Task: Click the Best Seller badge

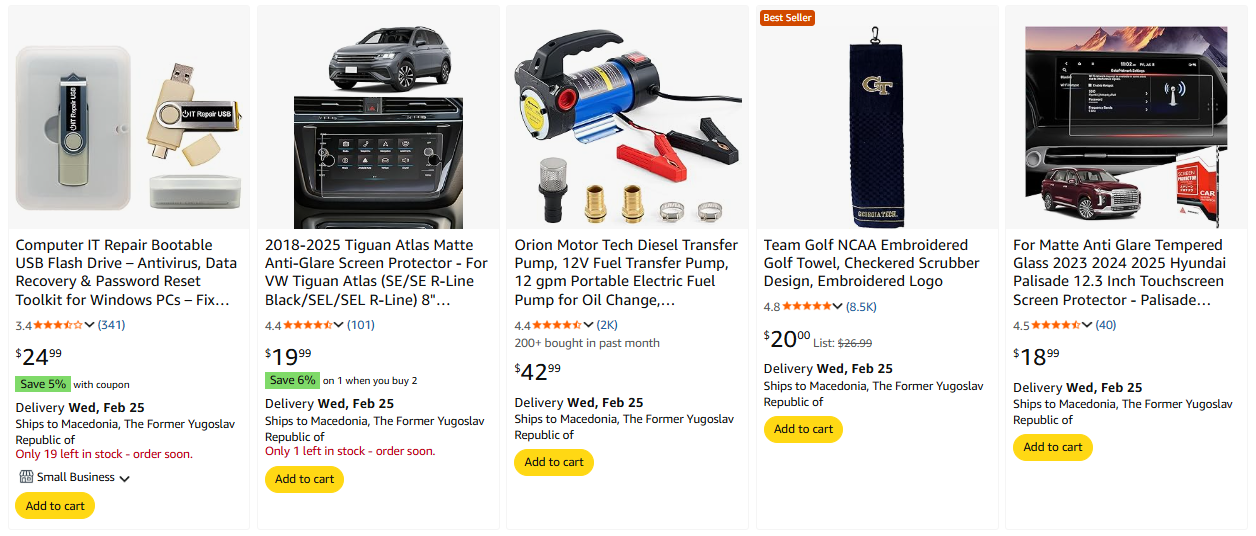Action: pos(788,18)
